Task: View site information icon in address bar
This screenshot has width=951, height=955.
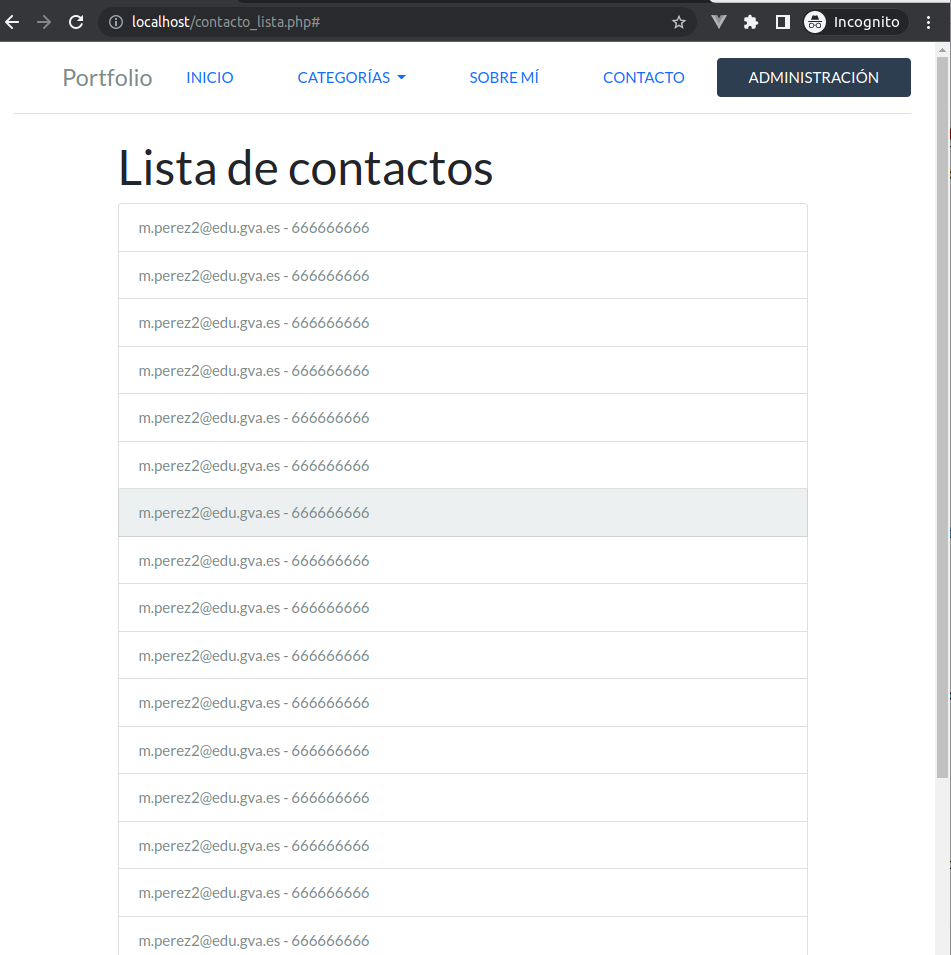Action: pyautogui.click(x=116, y=22)
